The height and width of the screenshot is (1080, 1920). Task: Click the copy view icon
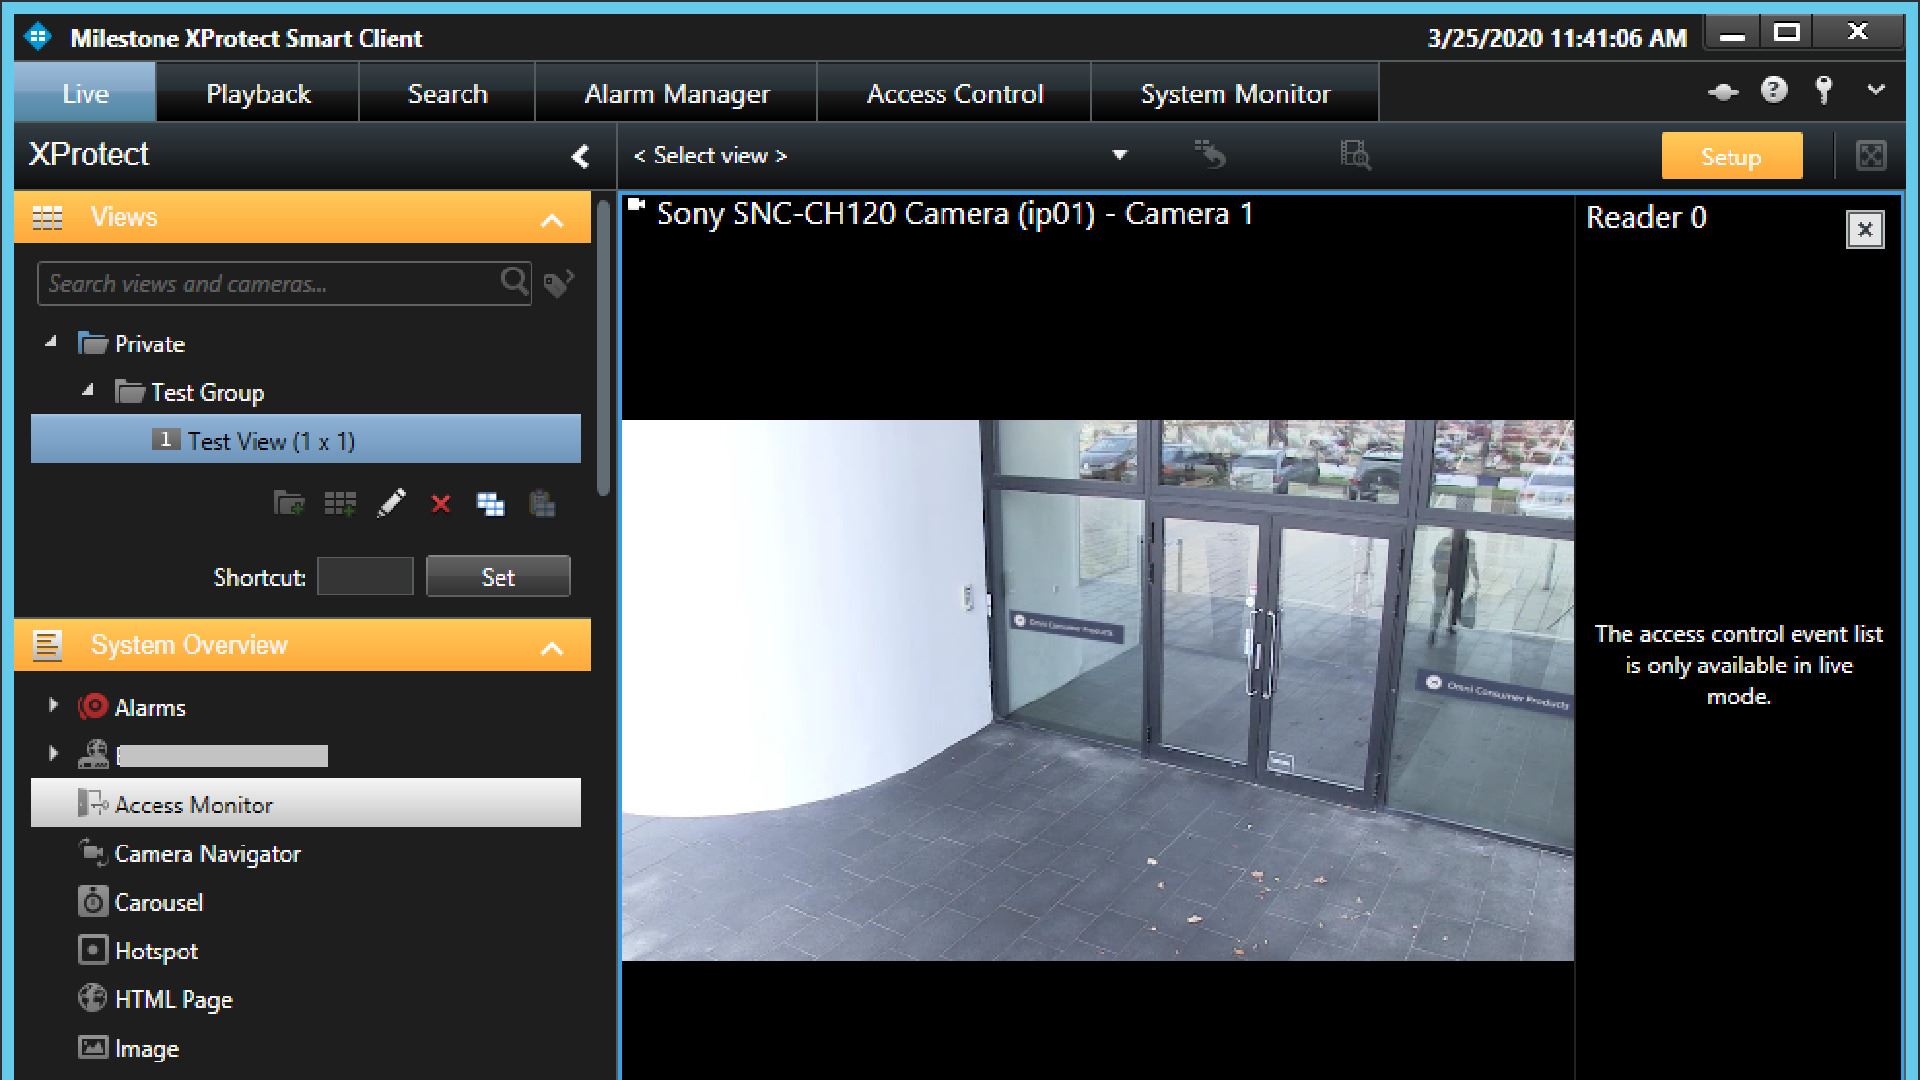click(x=490, y=503)
